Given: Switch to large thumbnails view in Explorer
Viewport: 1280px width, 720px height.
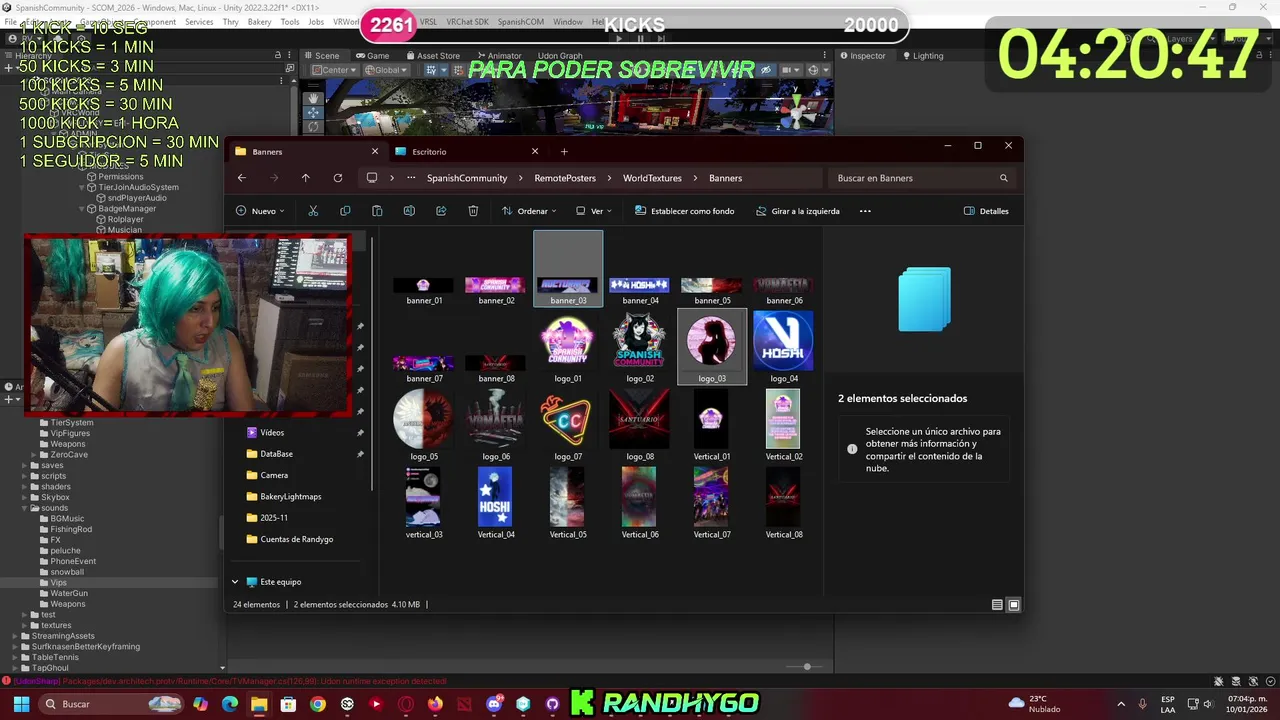Looking at the screenshot, I should [x=1013, y=605].
